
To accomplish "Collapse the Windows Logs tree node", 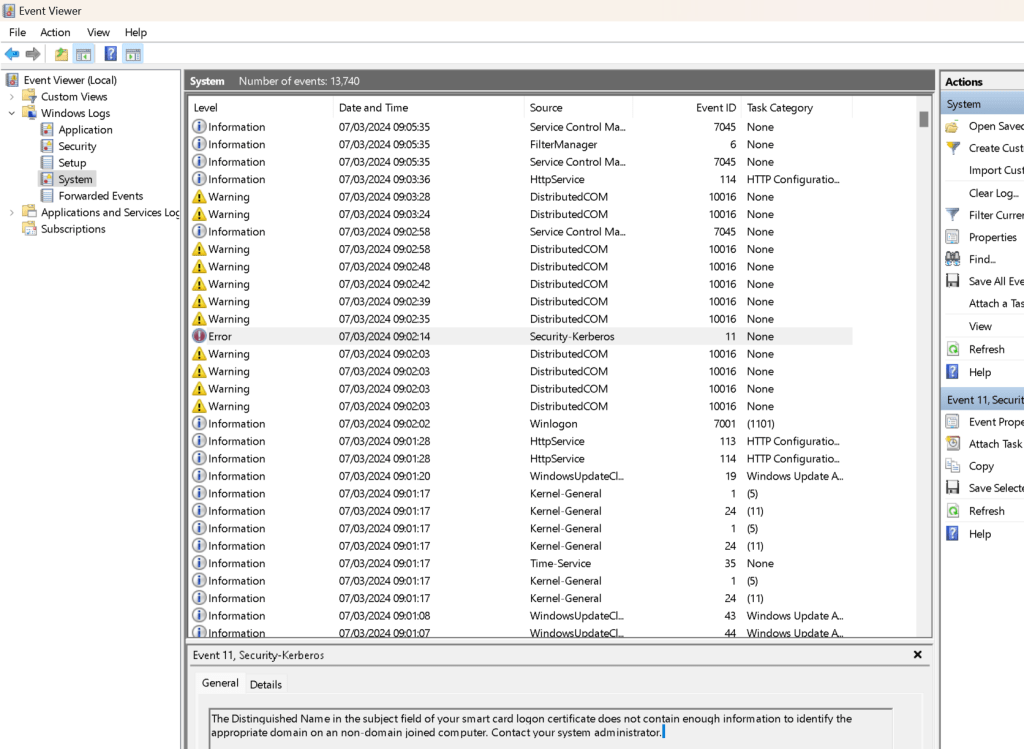I will tap(11, 113).
